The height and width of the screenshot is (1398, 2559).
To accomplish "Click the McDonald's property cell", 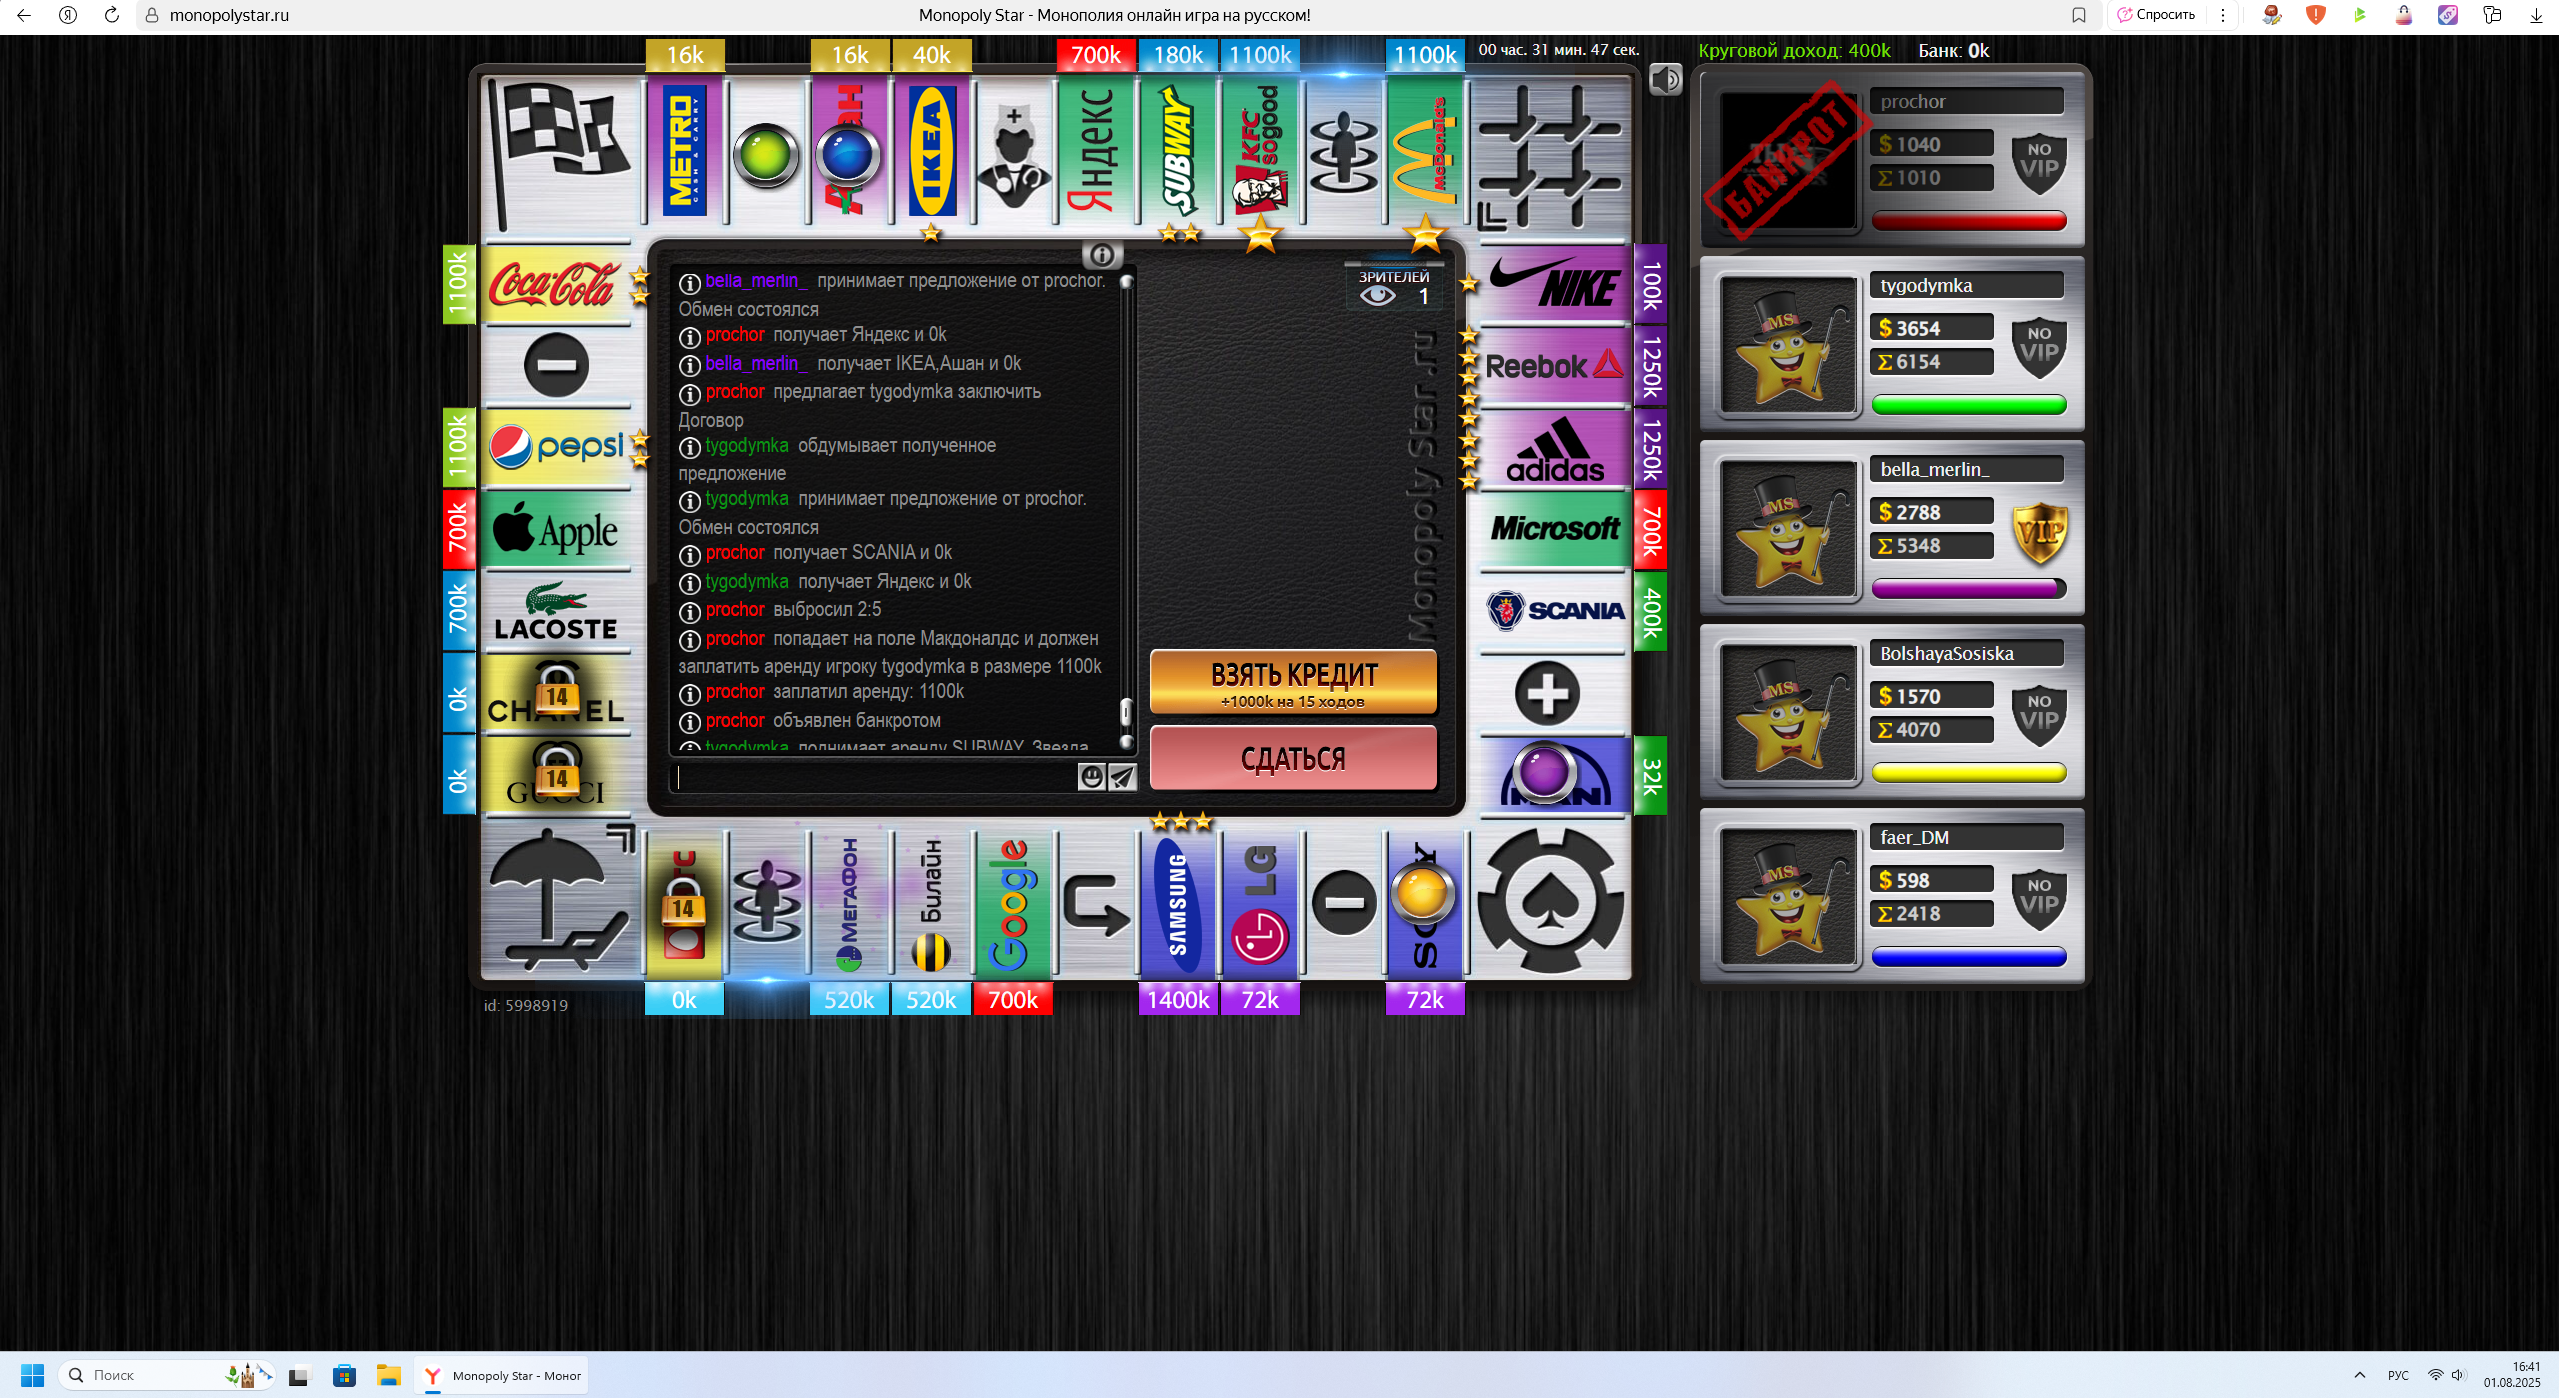I will tap(1425, 152).
